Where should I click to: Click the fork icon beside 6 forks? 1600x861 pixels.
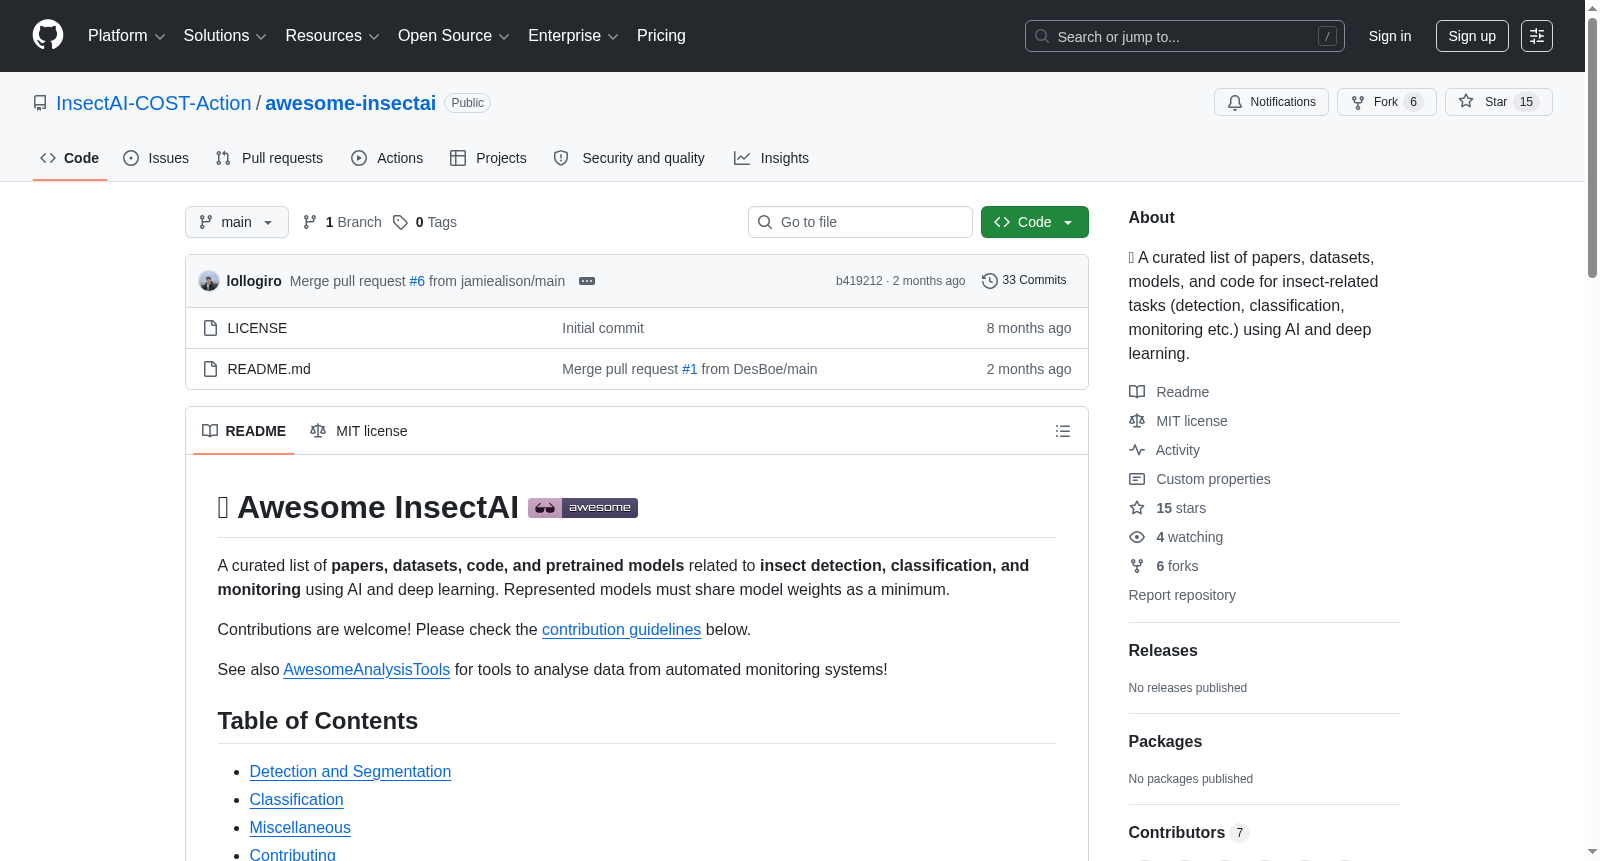click(1137, 566)
